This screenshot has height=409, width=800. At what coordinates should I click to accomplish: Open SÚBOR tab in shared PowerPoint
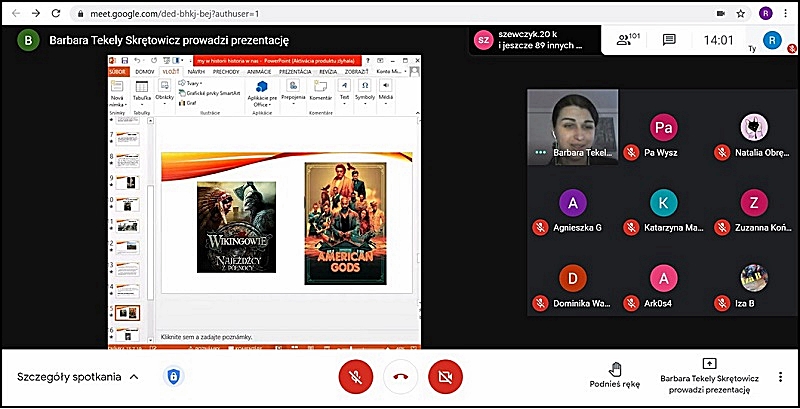click(x=117, y=72)
